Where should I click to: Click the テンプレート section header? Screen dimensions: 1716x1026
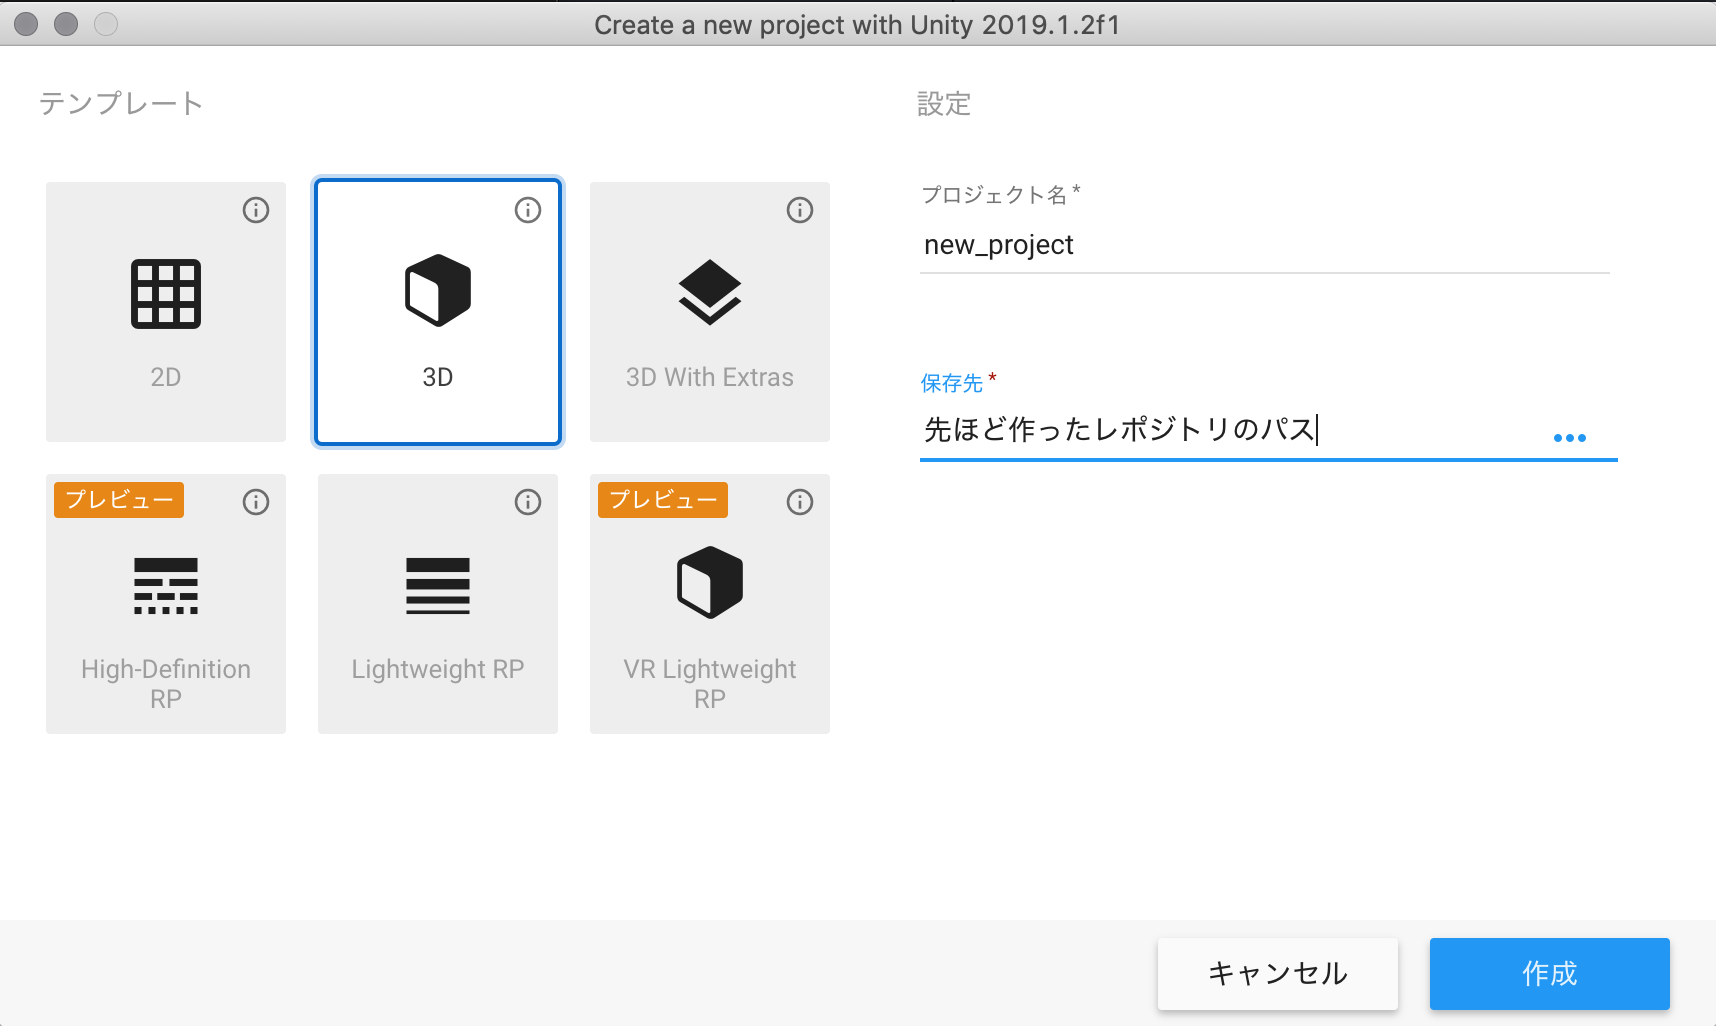pyautogui.click(x=121, y=102)
